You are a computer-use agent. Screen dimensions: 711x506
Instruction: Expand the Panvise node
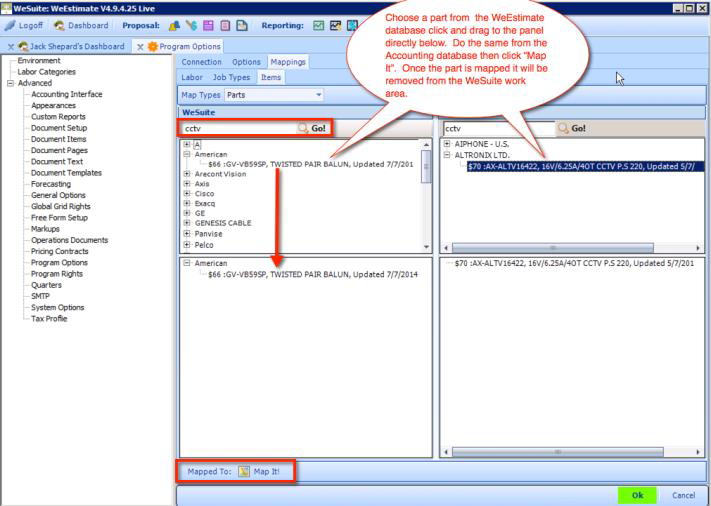coord(187,234)
